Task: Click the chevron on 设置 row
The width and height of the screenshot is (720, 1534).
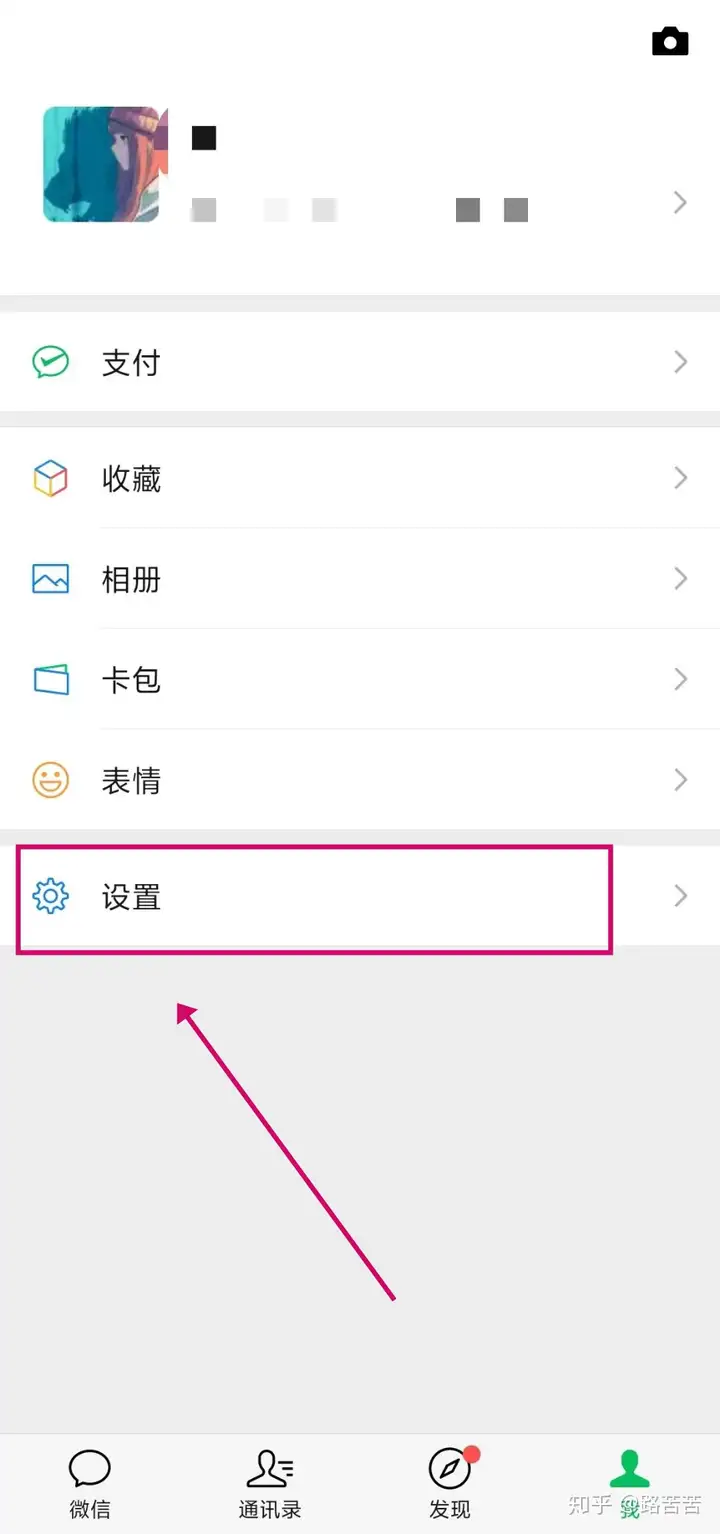Action: click(681, 895)
